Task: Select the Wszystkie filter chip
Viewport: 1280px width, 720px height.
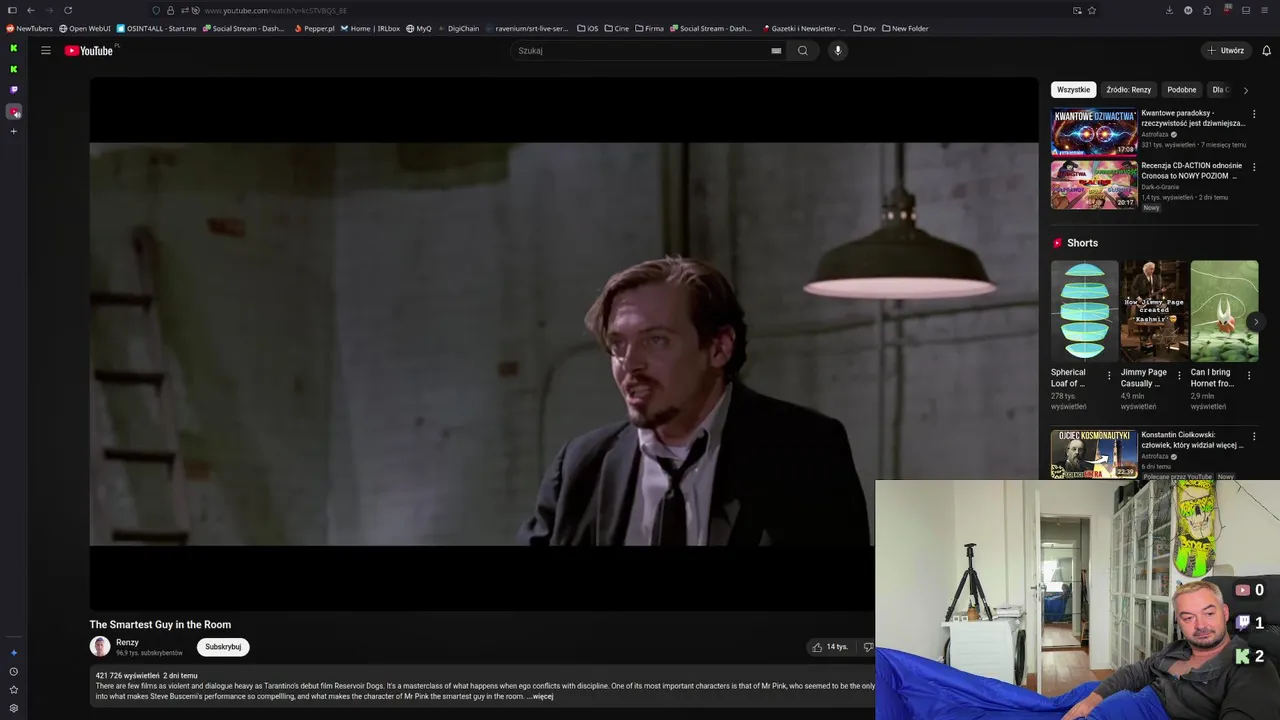Action: coord(1074,90)
